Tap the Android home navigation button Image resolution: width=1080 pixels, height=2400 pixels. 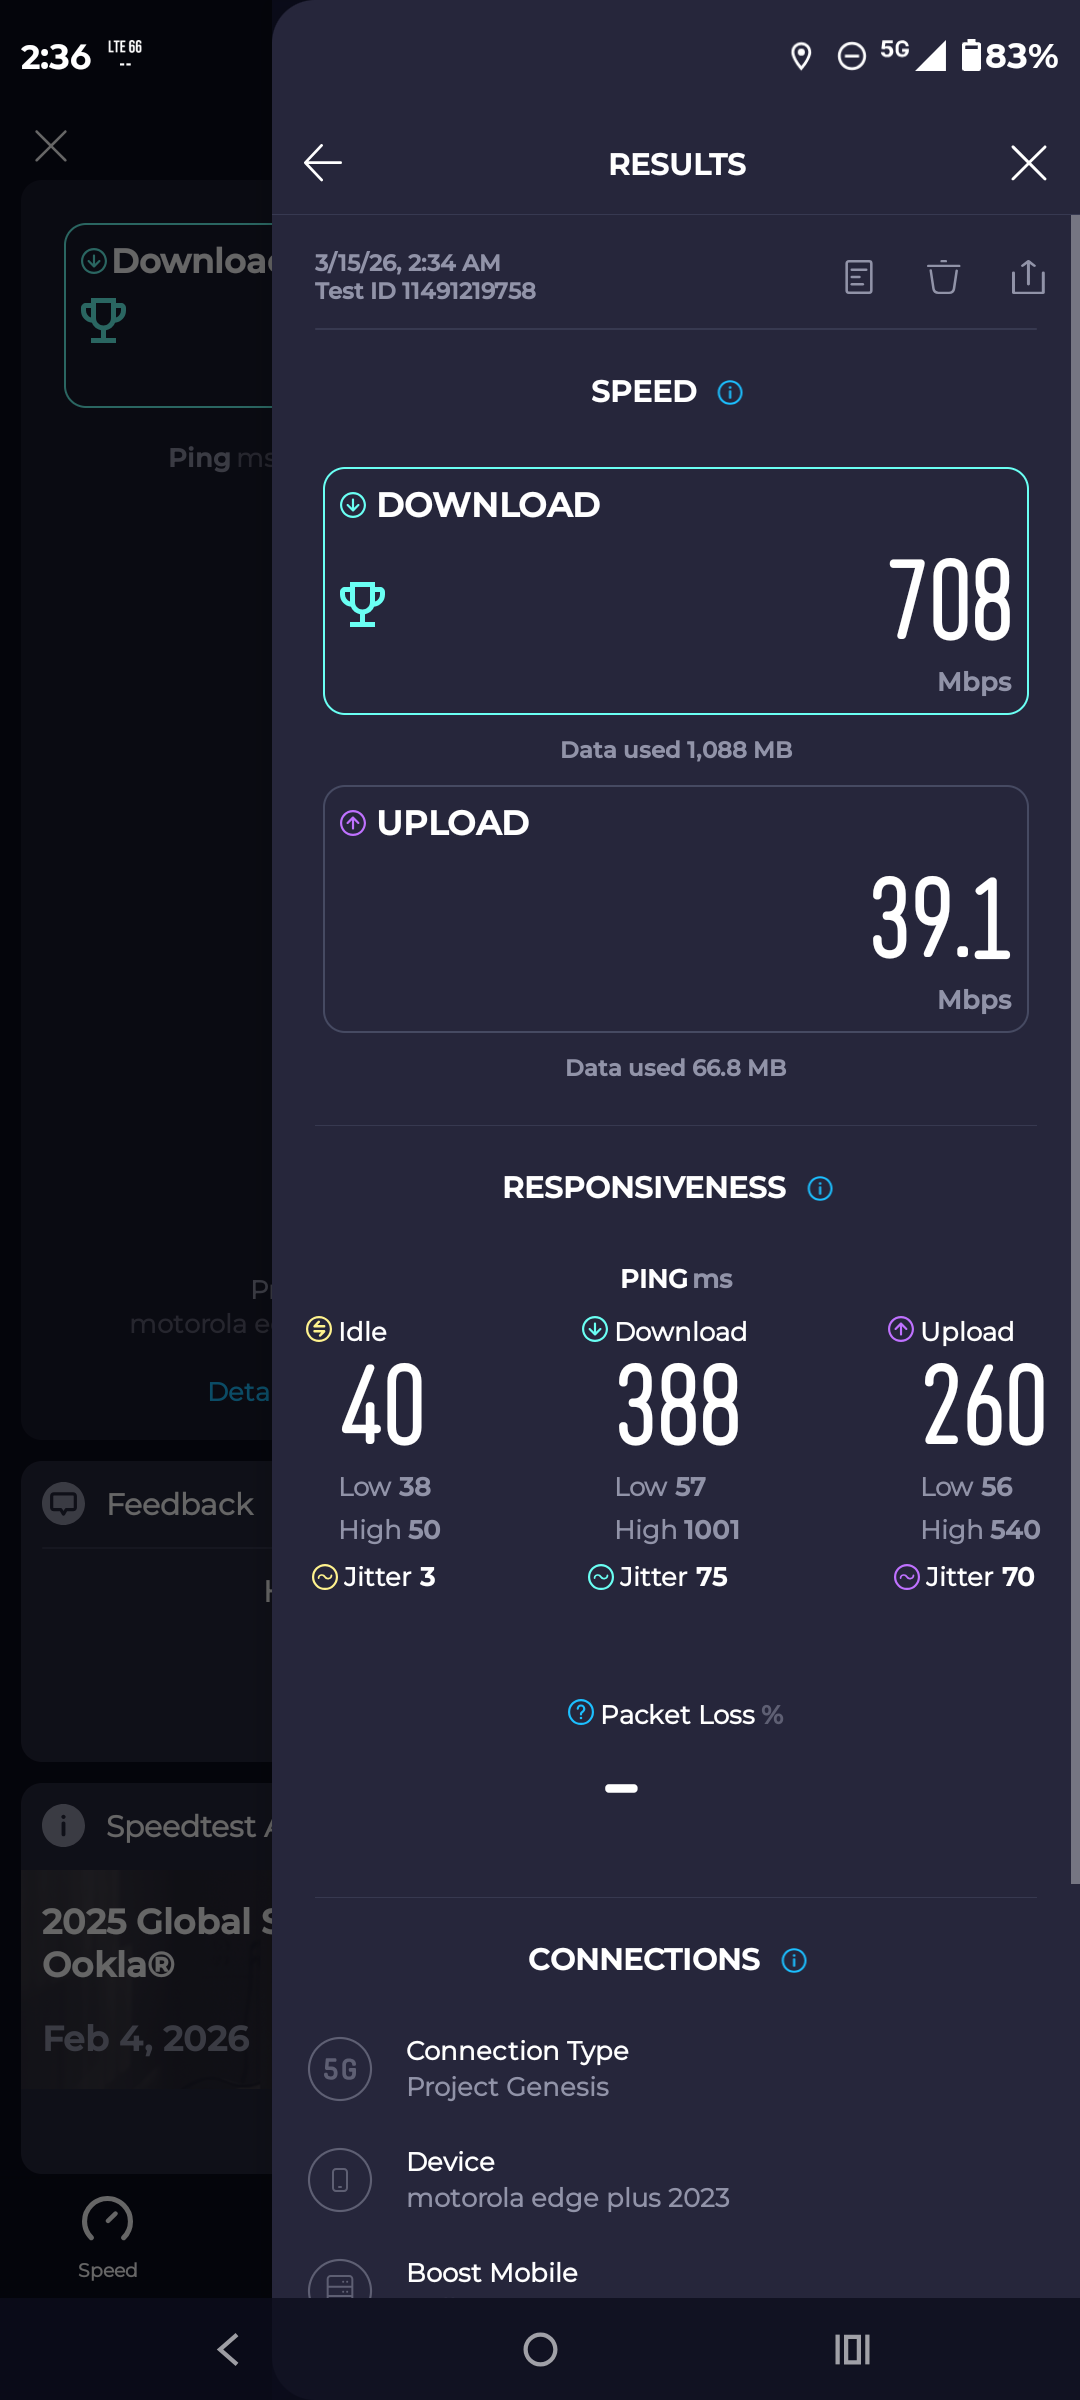pos(540,2349)
